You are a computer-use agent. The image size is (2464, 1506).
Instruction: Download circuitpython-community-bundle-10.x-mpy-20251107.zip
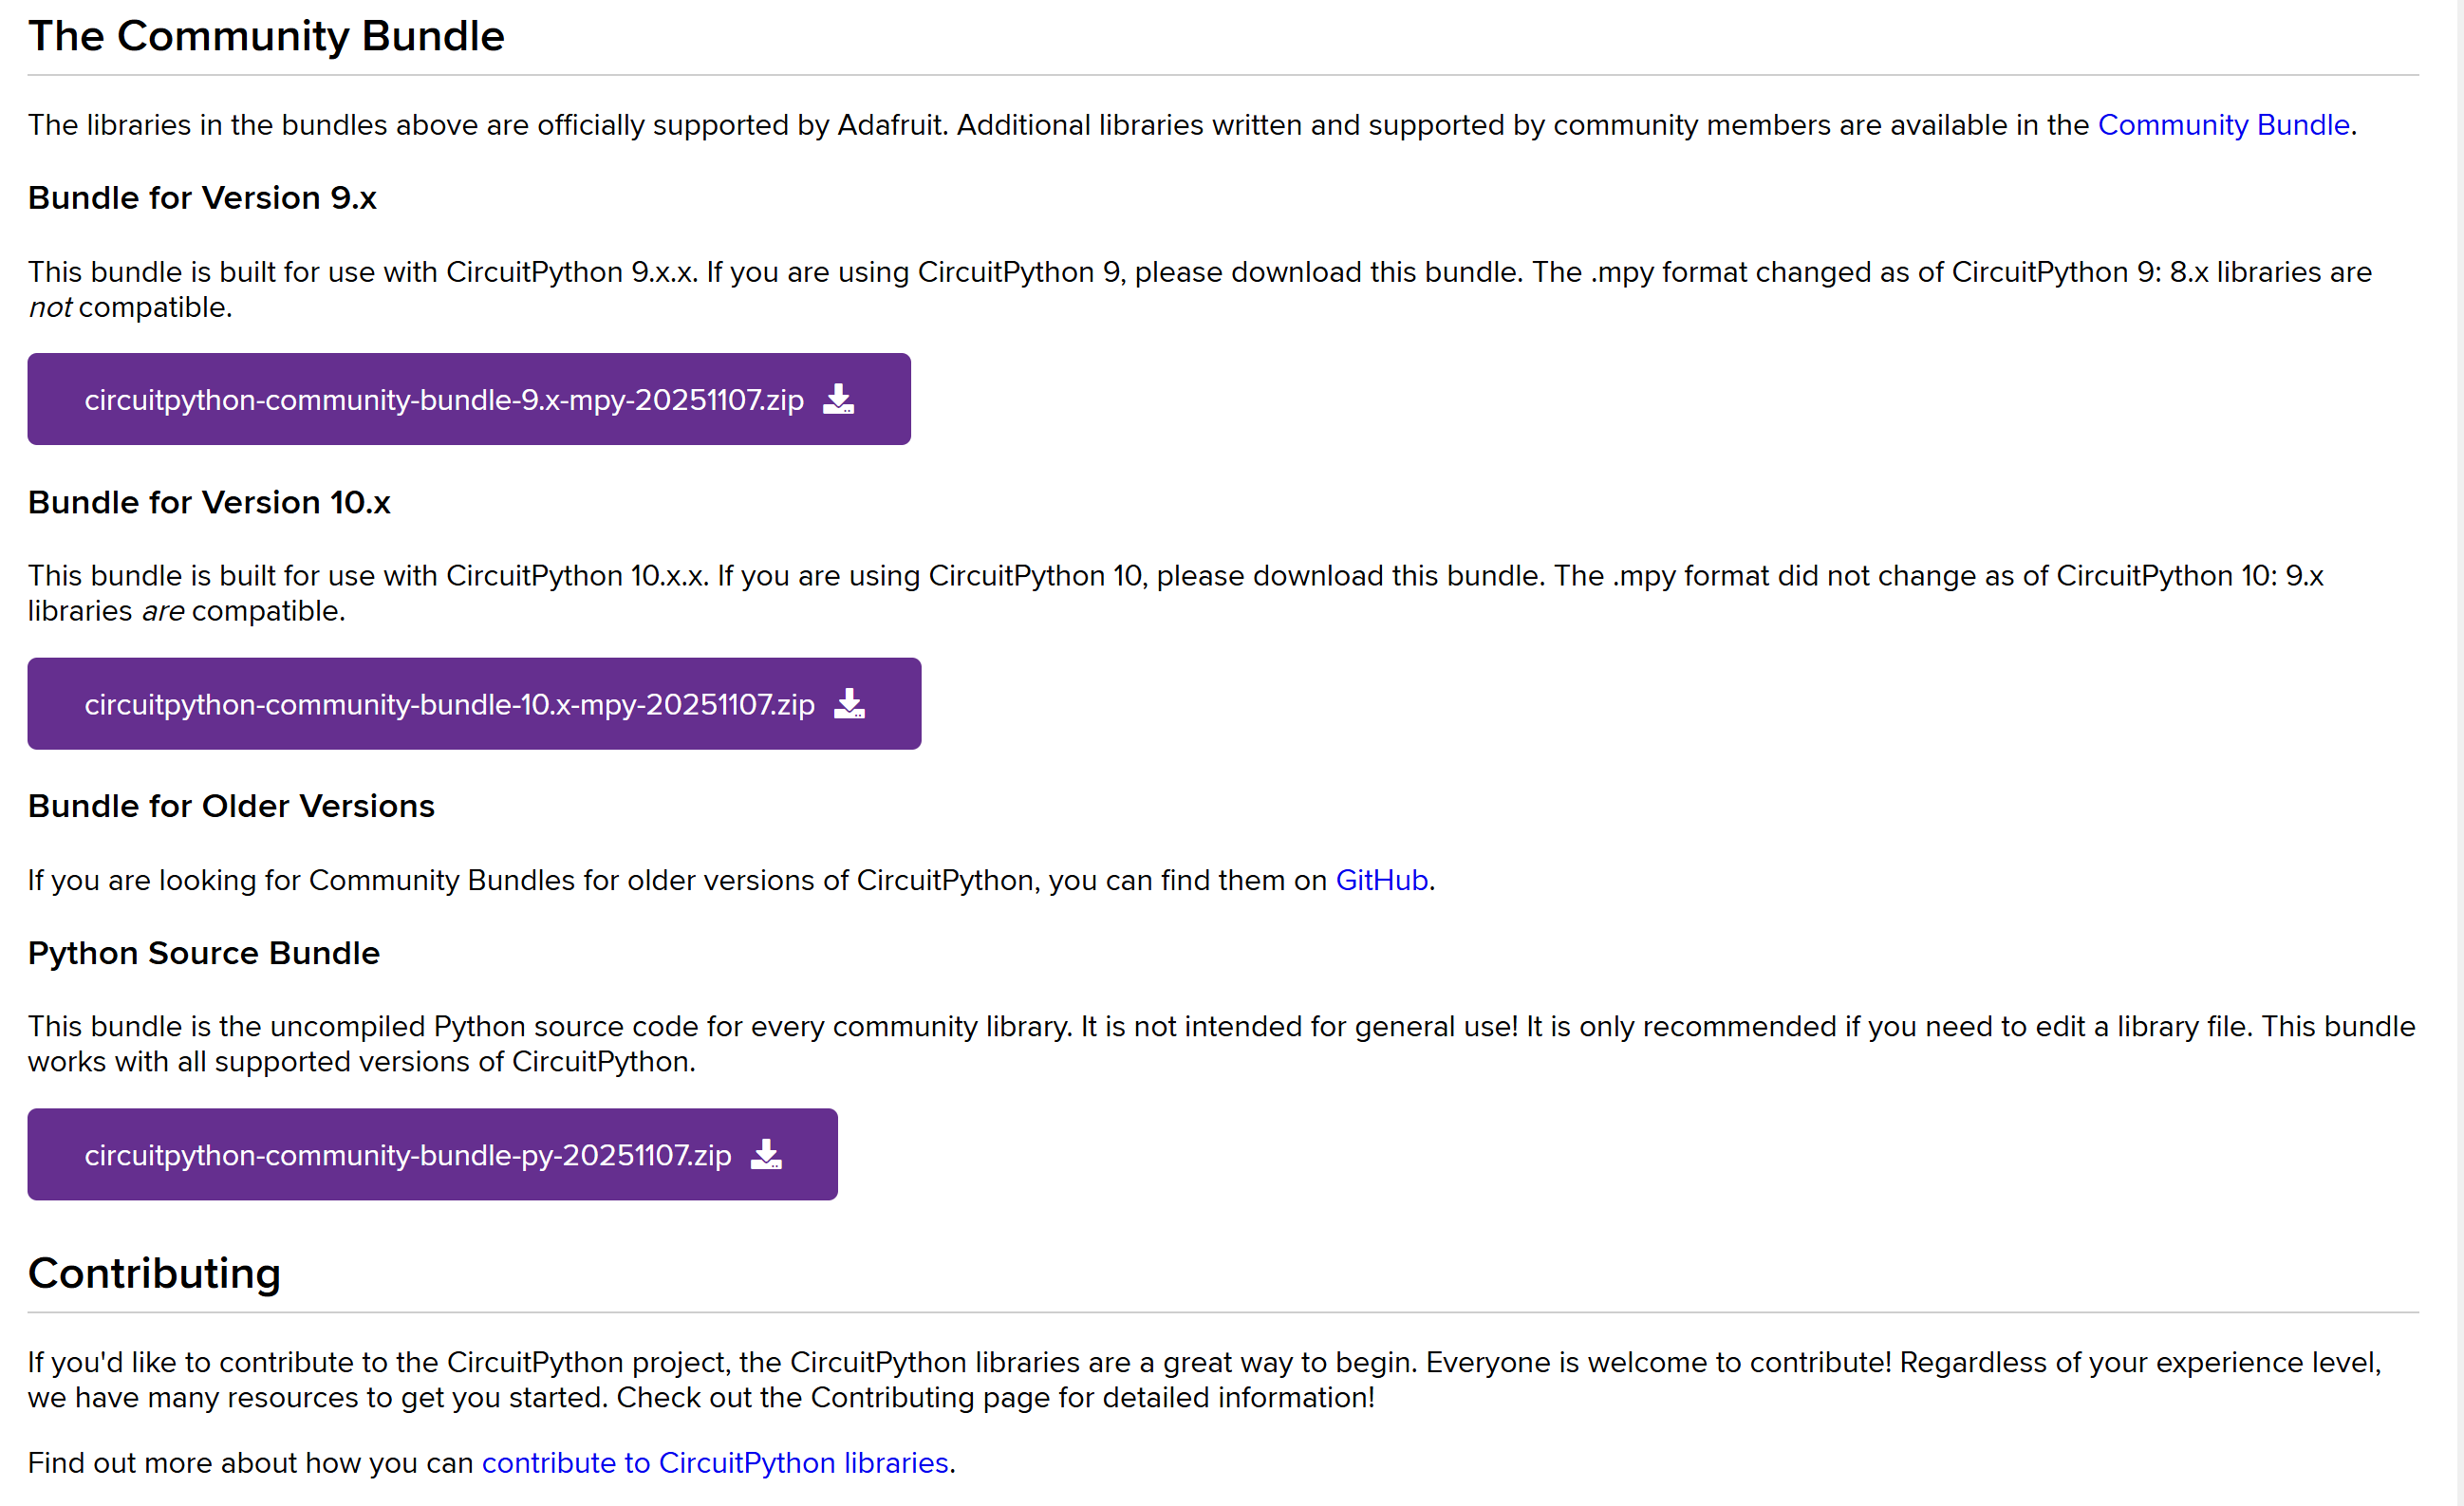pos(449,704)
